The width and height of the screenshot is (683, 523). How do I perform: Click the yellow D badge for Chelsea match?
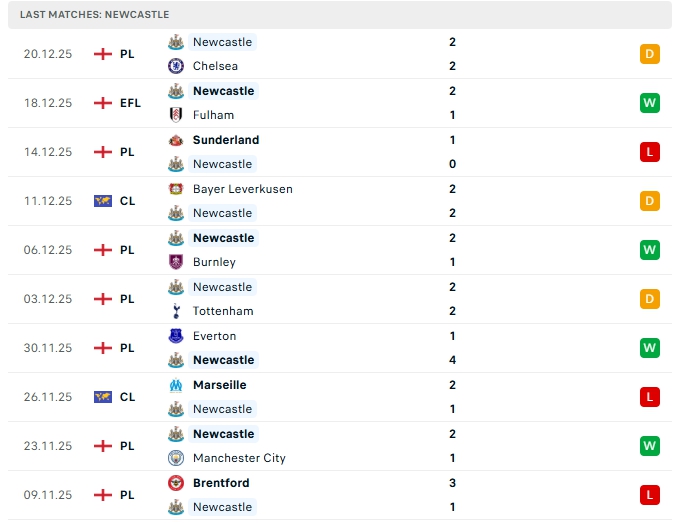650,54
